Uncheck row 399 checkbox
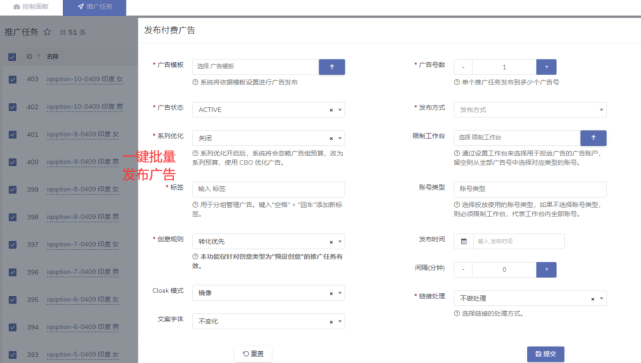The width and height of the screenshot is (641, 363). point(13,190)
